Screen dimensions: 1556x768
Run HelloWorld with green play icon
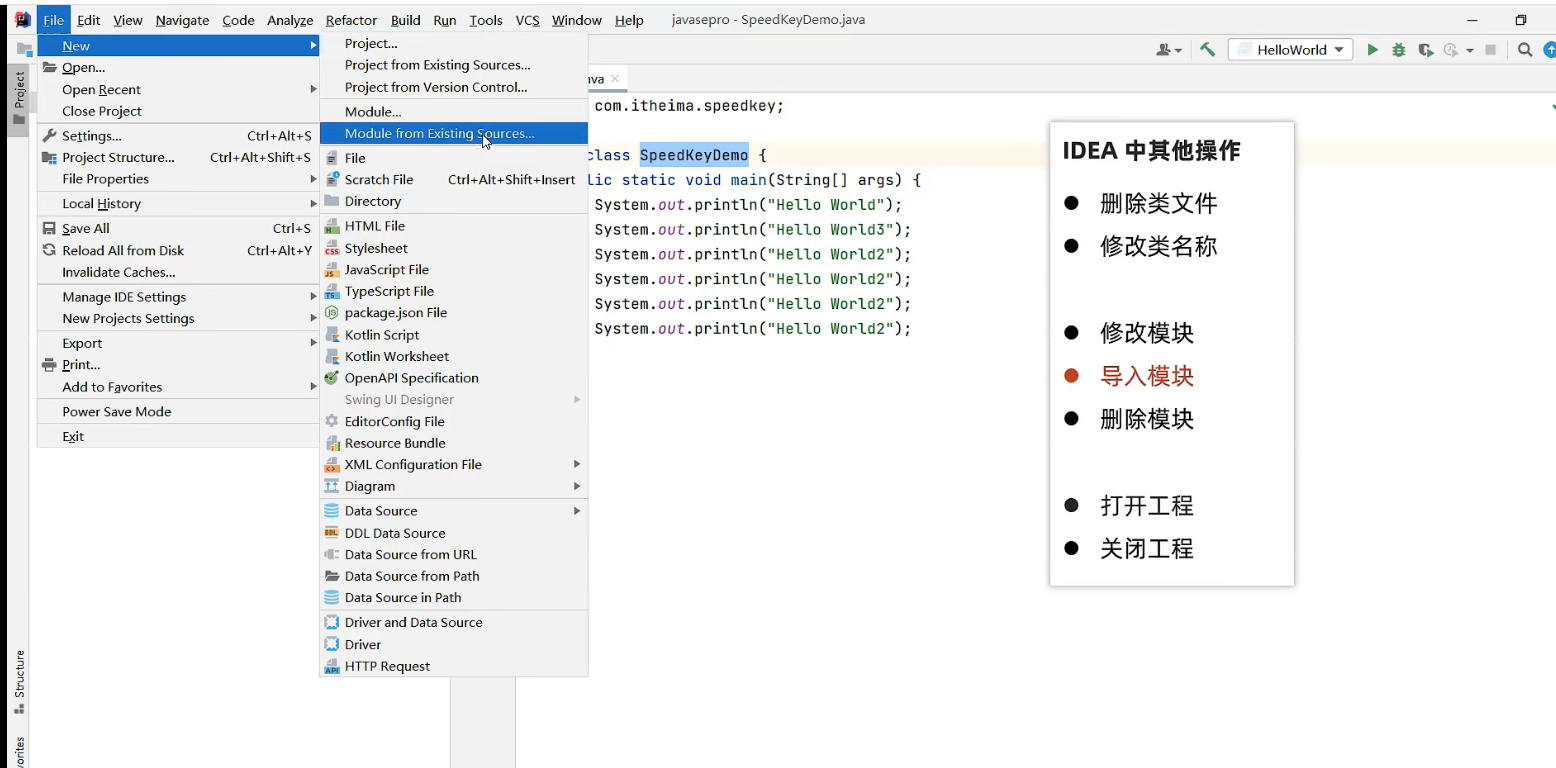click(x=1373, y=49)
